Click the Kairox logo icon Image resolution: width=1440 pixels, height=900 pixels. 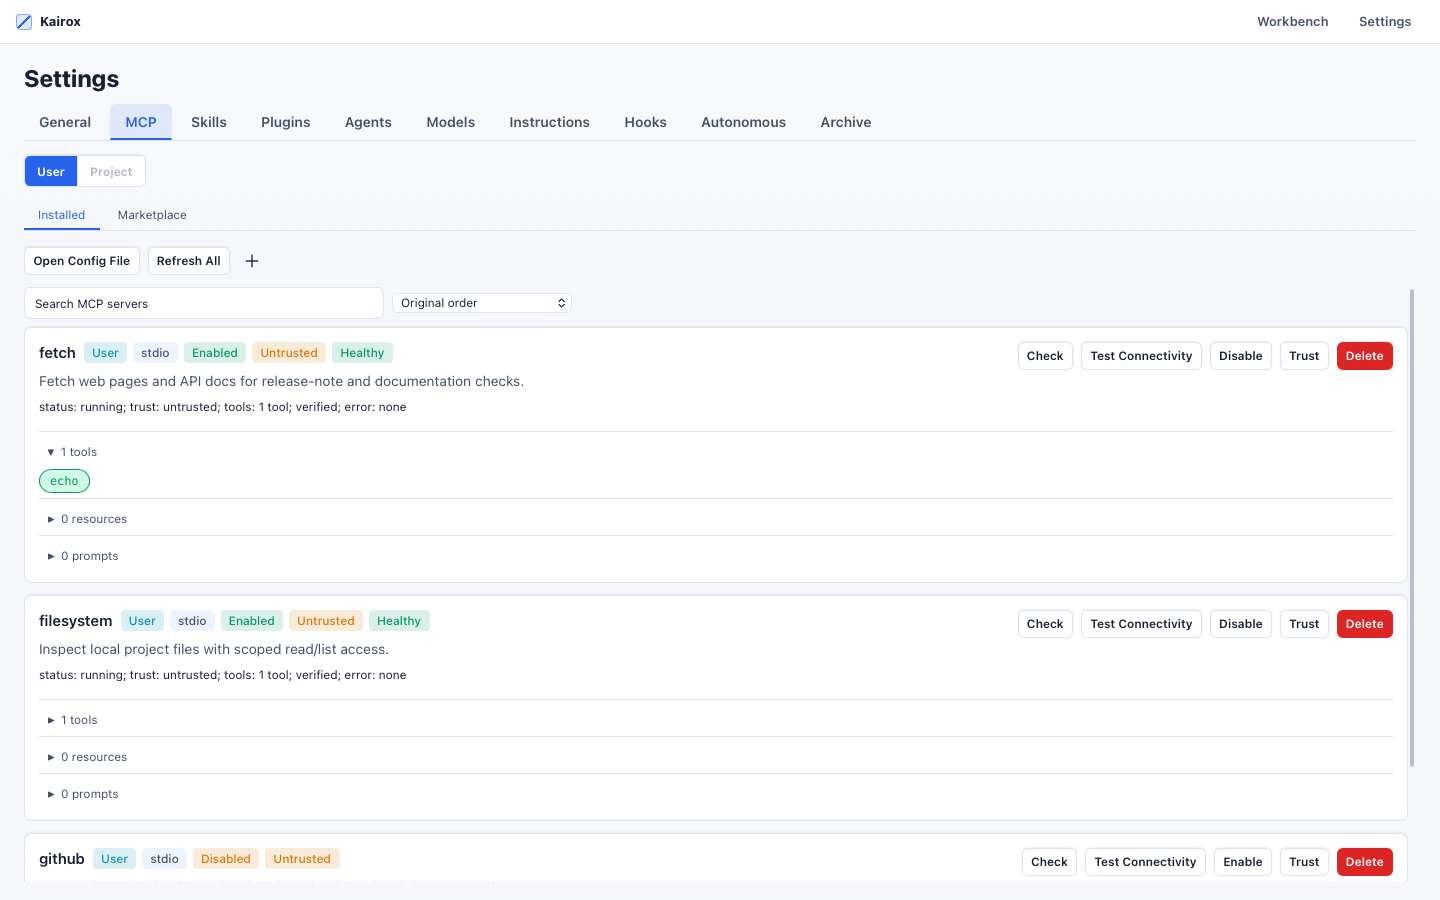(24, 21)
